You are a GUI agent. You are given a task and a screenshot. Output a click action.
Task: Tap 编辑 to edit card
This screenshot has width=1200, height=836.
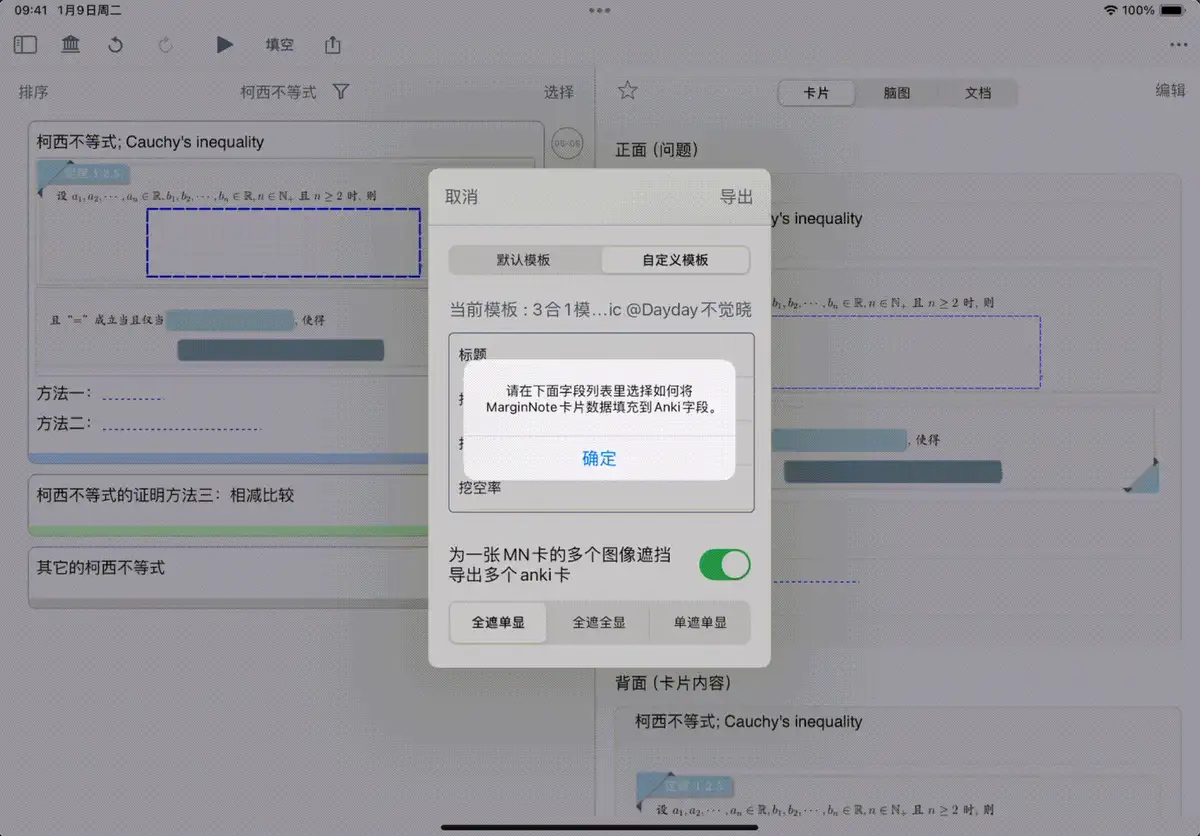pos(1171,90)
